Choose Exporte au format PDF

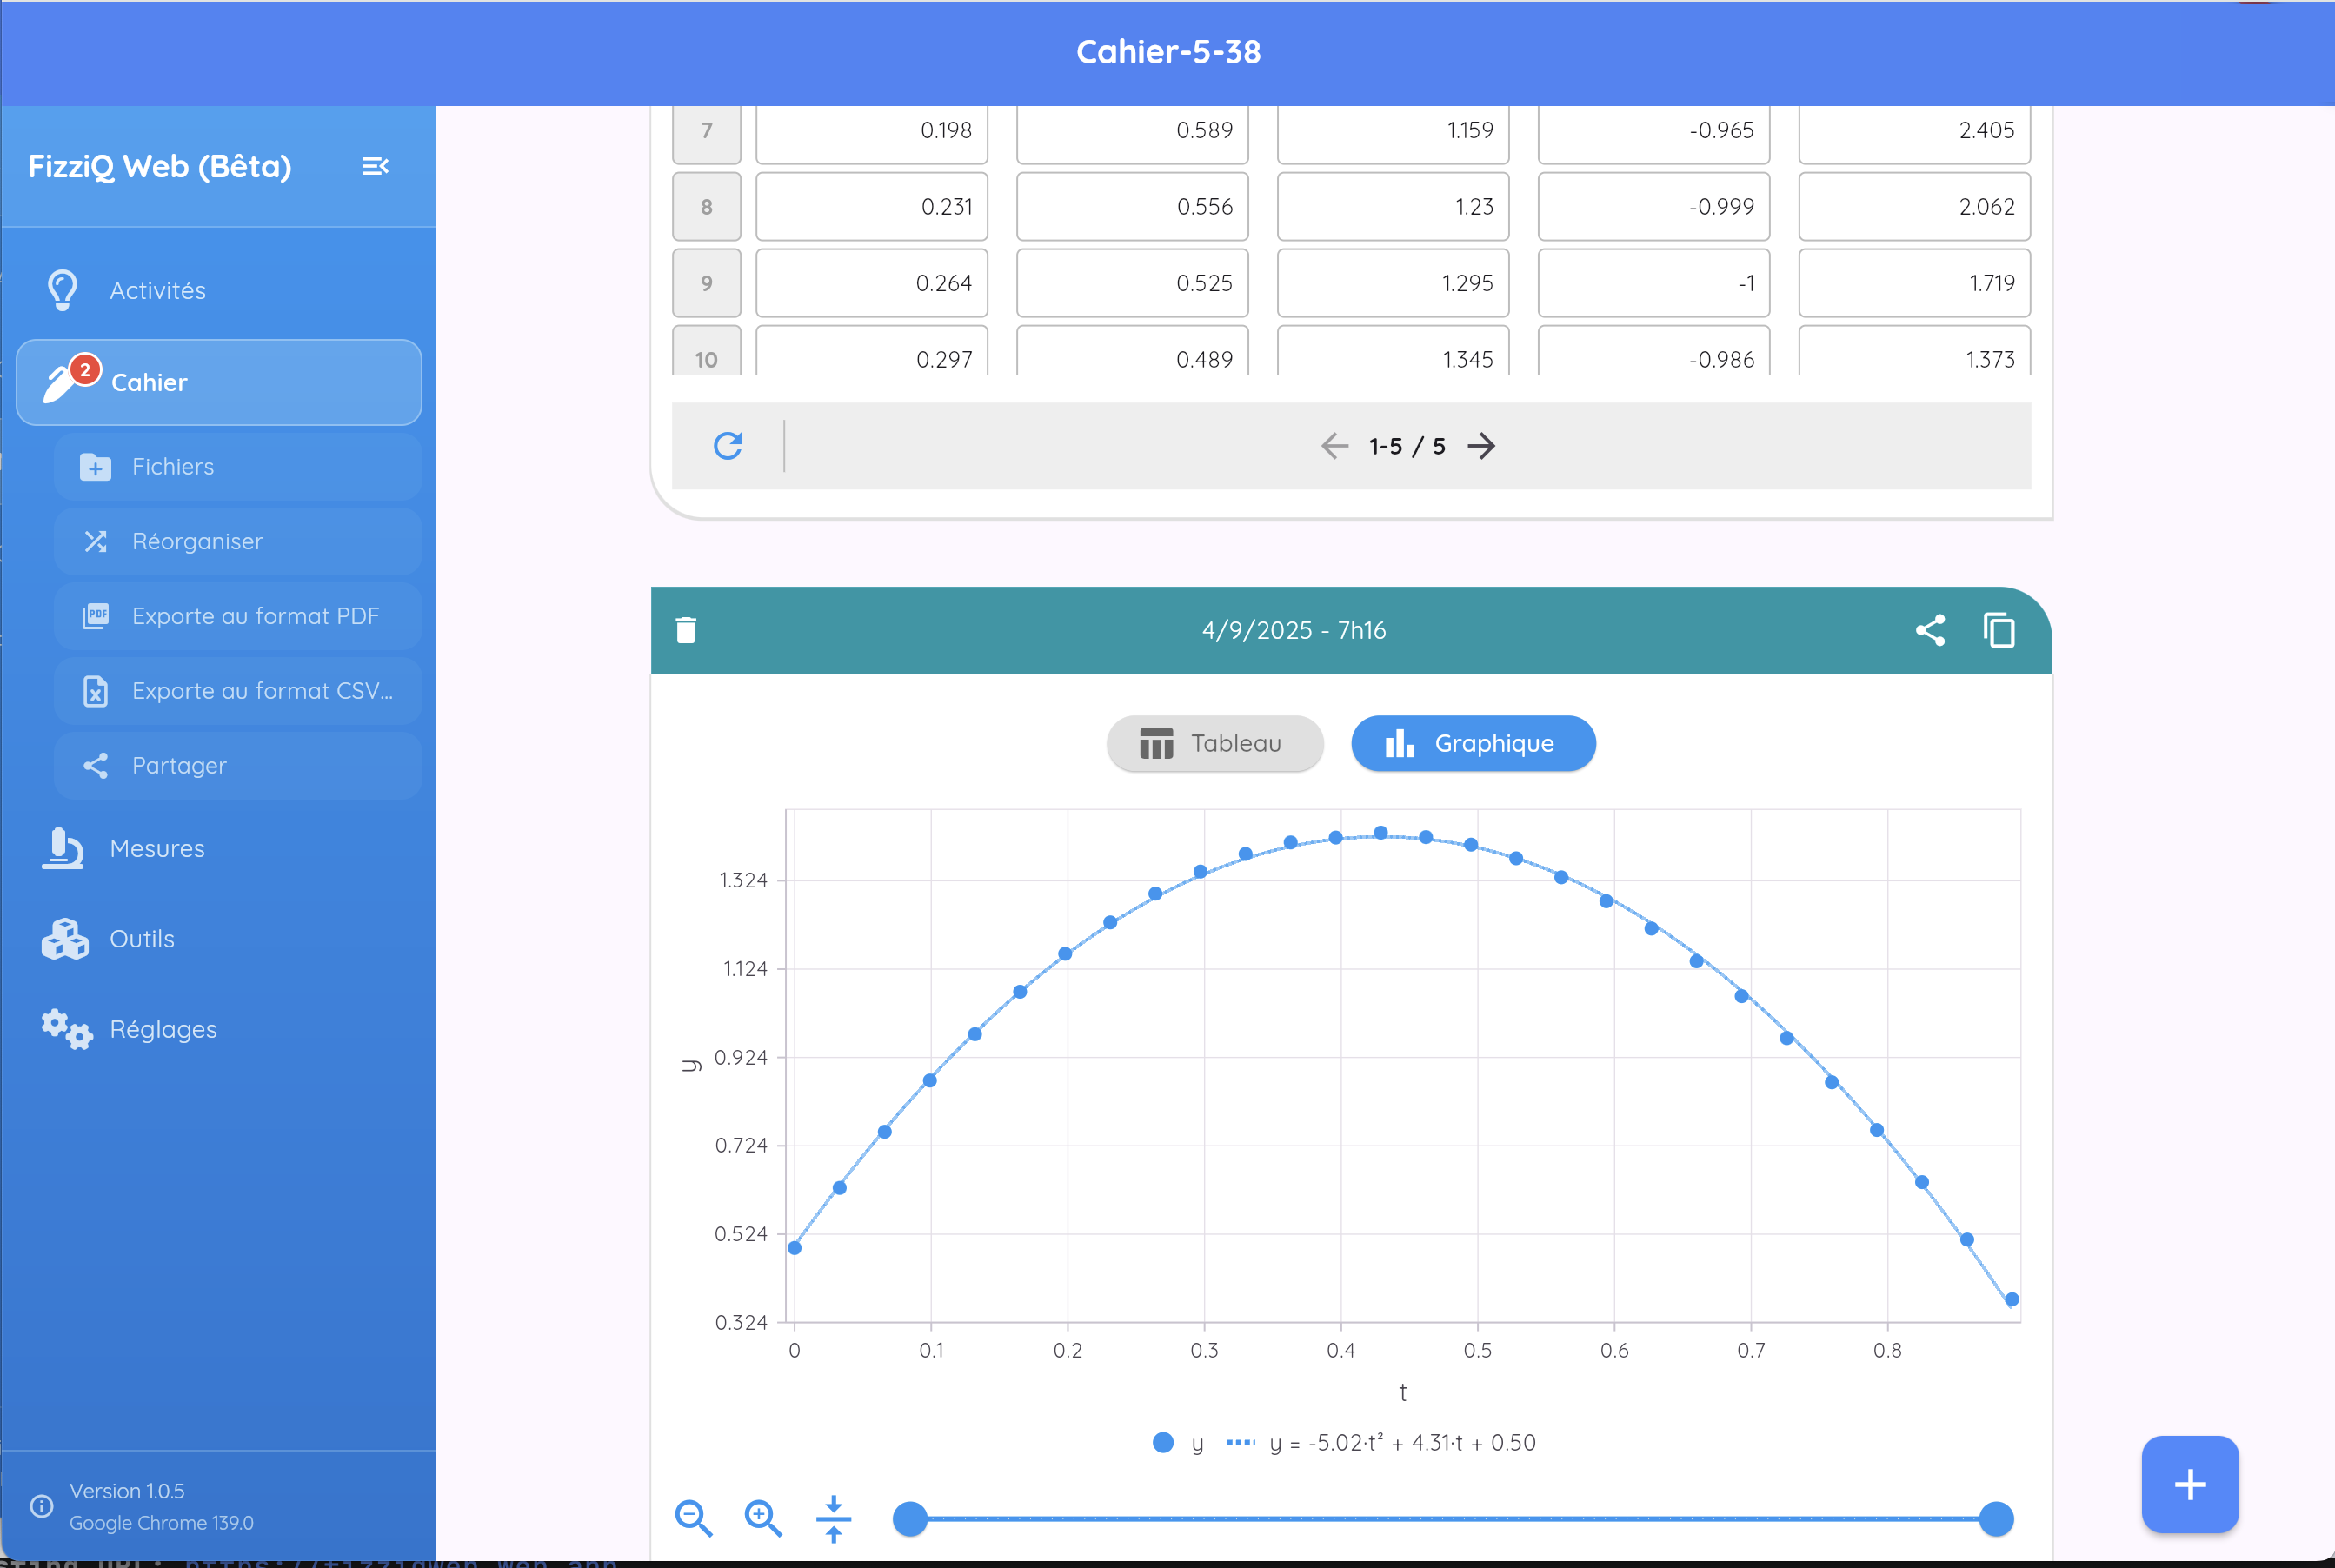click(238, 616)
